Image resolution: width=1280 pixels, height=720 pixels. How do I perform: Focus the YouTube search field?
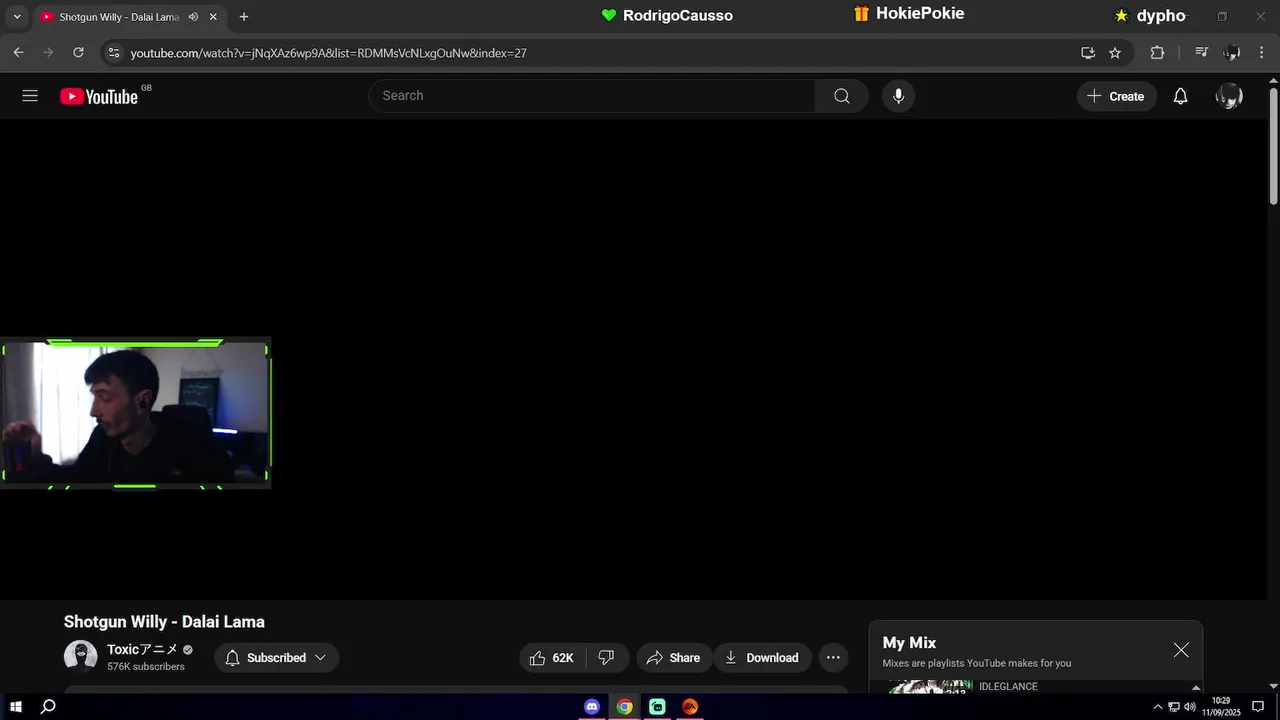(592, 96)
